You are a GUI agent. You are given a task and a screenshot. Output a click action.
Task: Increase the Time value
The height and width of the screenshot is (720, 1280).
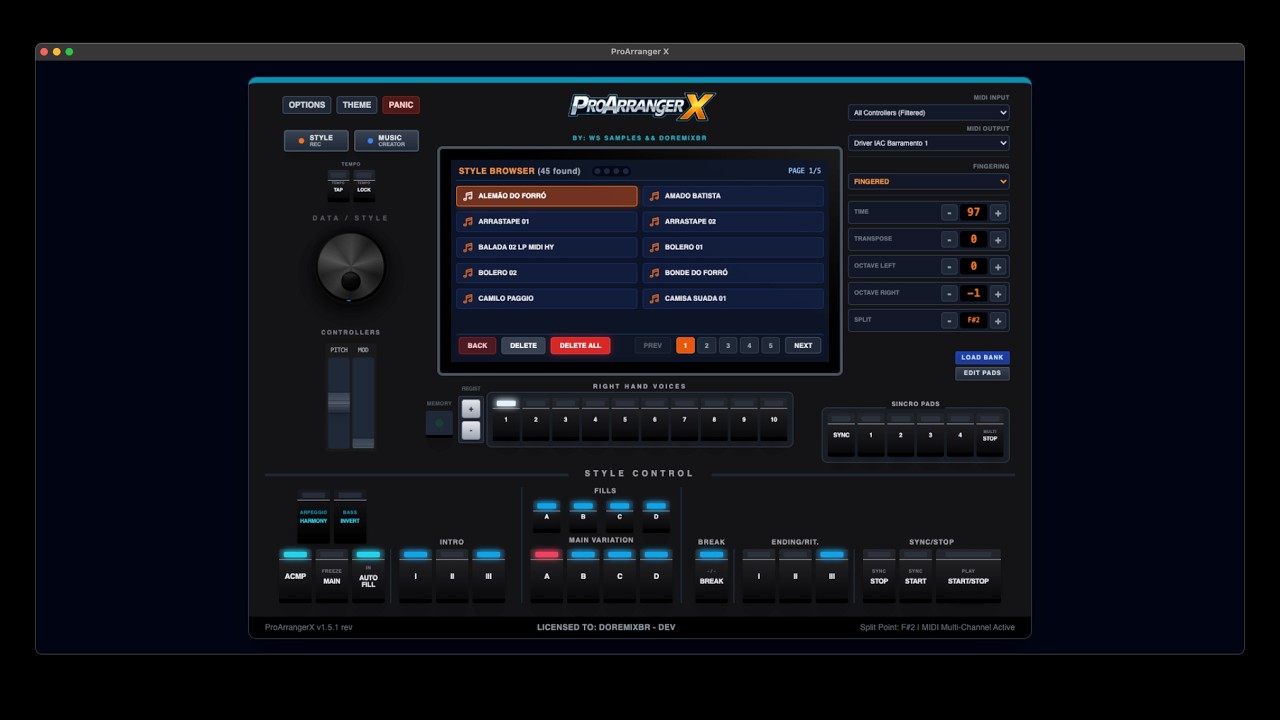(997, 213)
